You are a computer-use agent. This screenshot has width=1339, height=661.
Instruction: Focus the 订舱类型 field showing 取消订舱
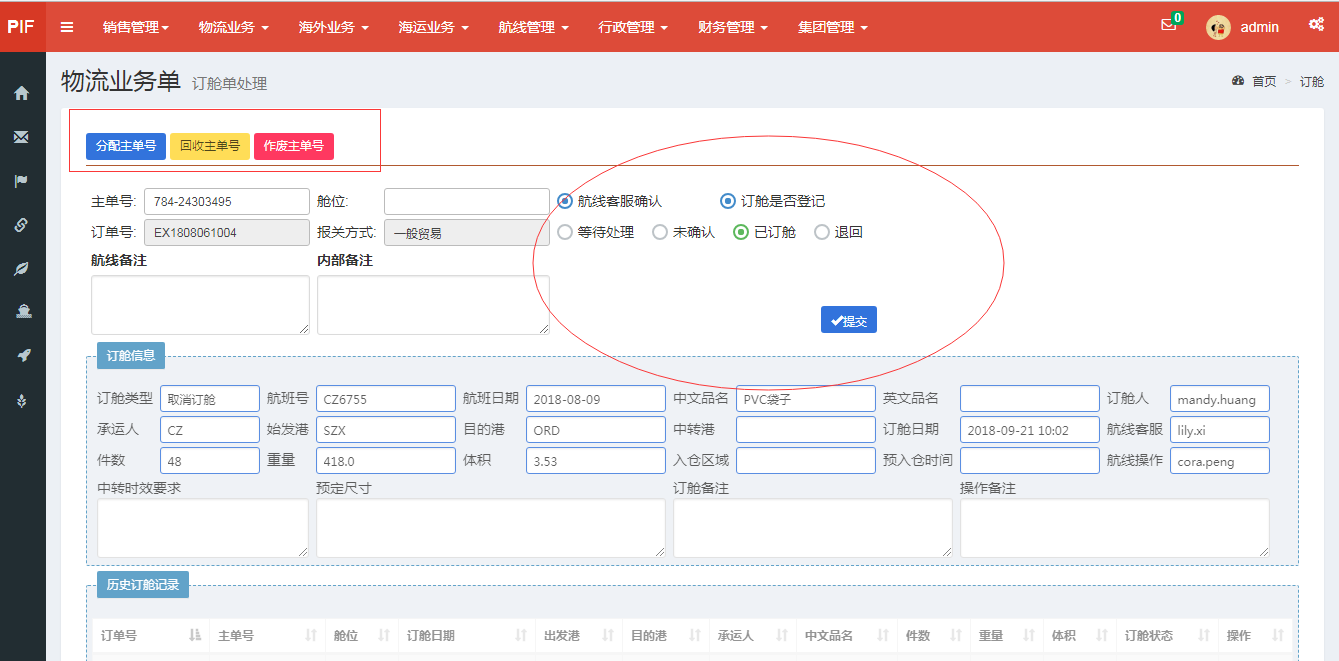click(210, 399)
